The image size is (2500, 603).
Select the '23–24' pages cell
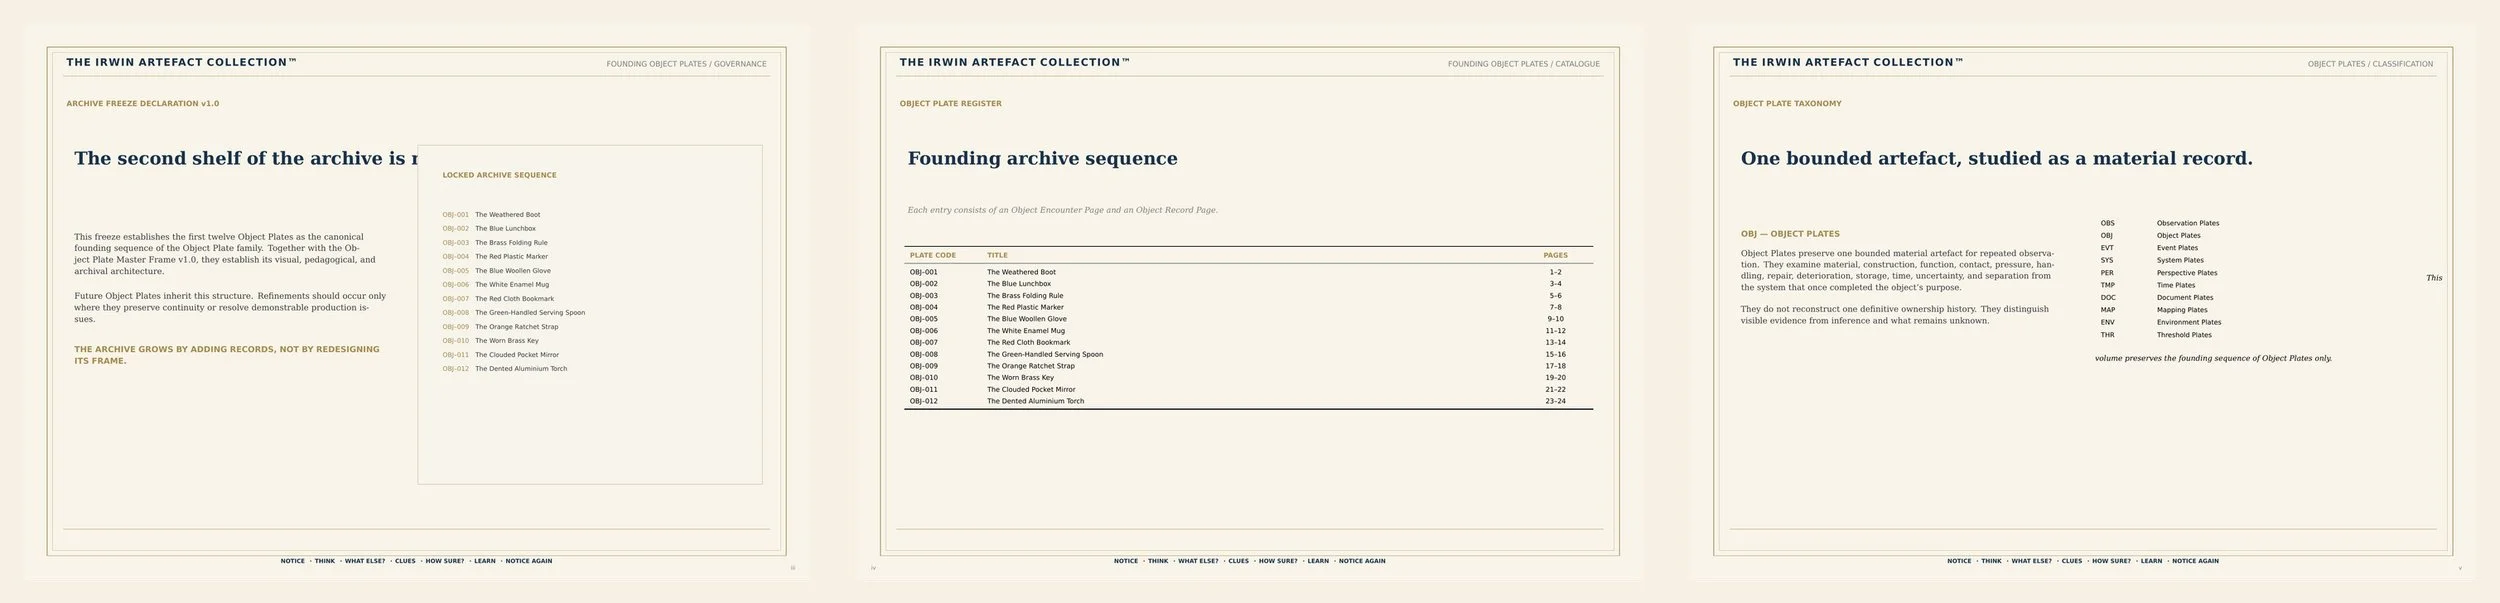pos(1555,401)
